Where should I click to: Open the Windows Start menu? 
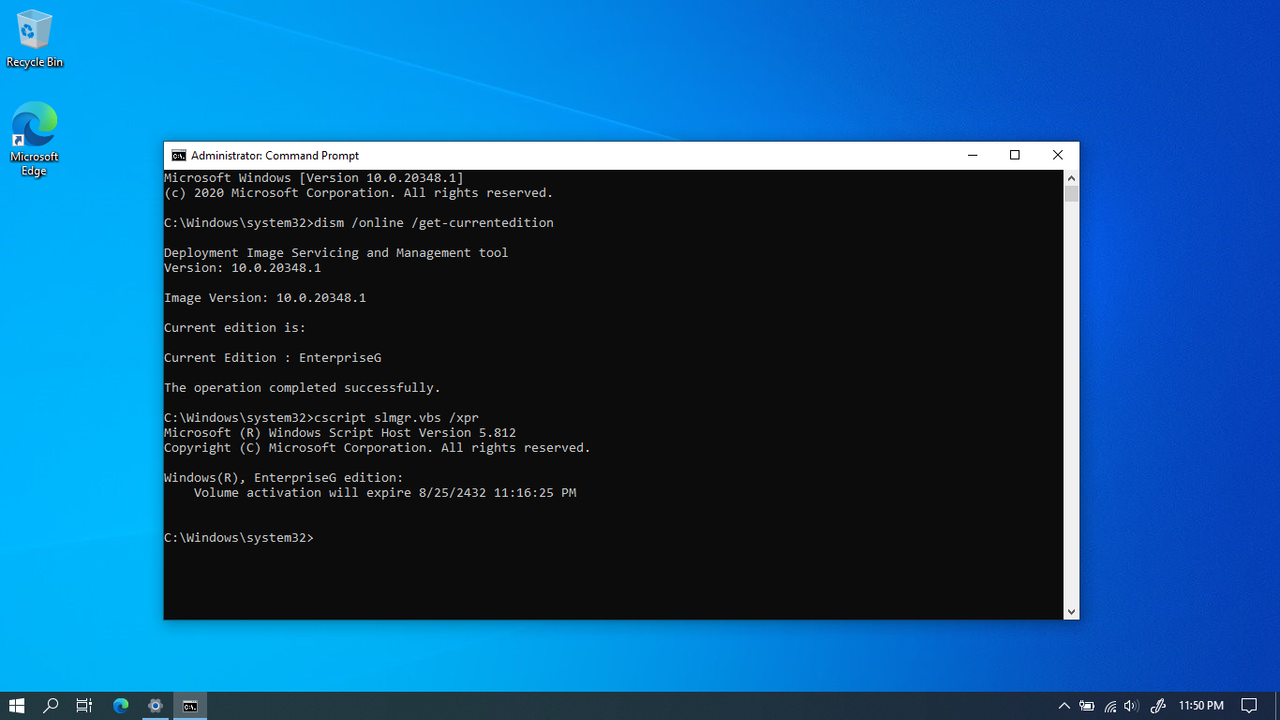click(x=17, y=706)
